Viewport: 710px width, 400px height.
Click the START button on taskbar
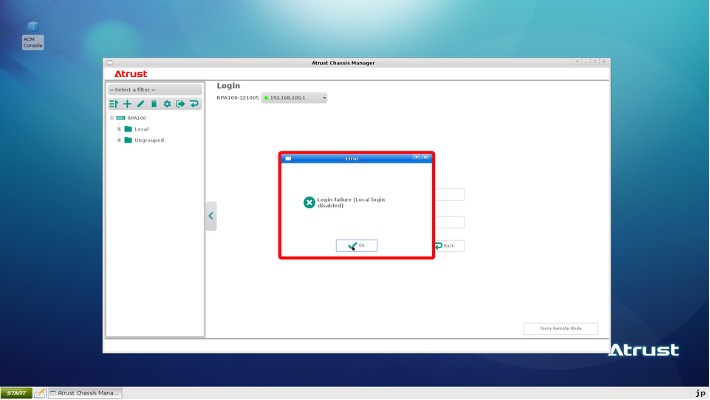[16, 393]
